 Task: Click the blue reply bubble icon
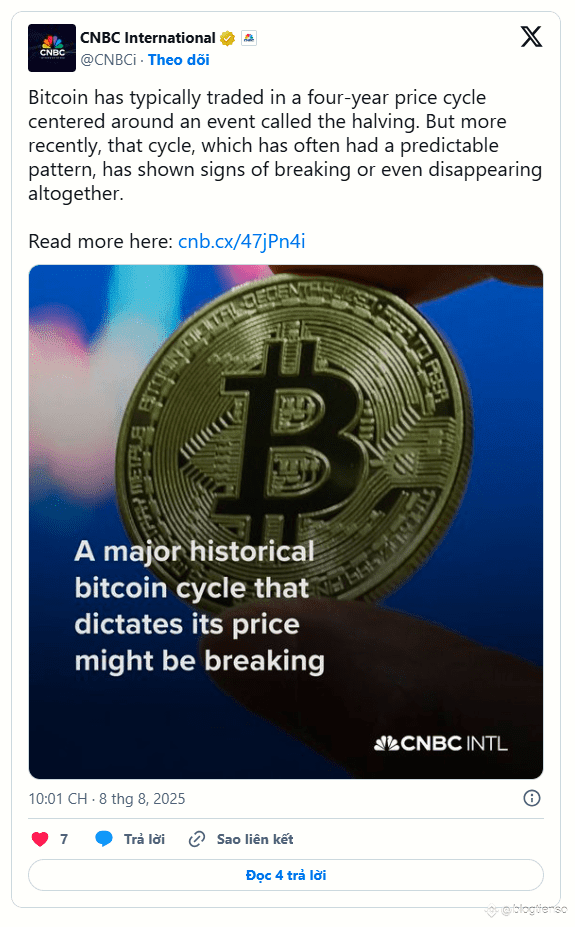pos(104,839)
